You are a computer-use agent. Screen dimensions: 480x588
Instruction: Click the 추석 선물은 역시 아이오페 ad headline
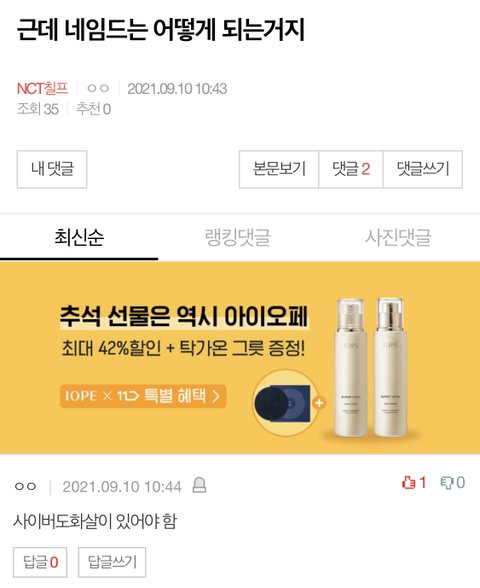click(184, 316)
